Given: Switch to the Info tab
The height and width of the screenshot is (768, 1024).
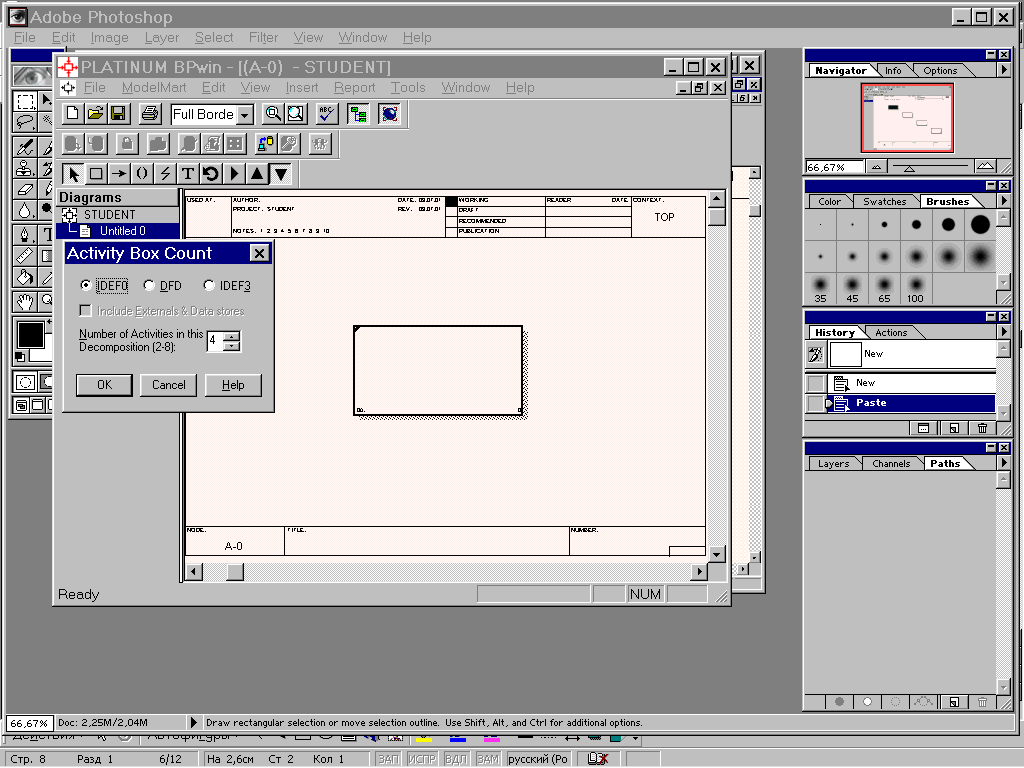Looking at the screenshot, I should [893, 71].
